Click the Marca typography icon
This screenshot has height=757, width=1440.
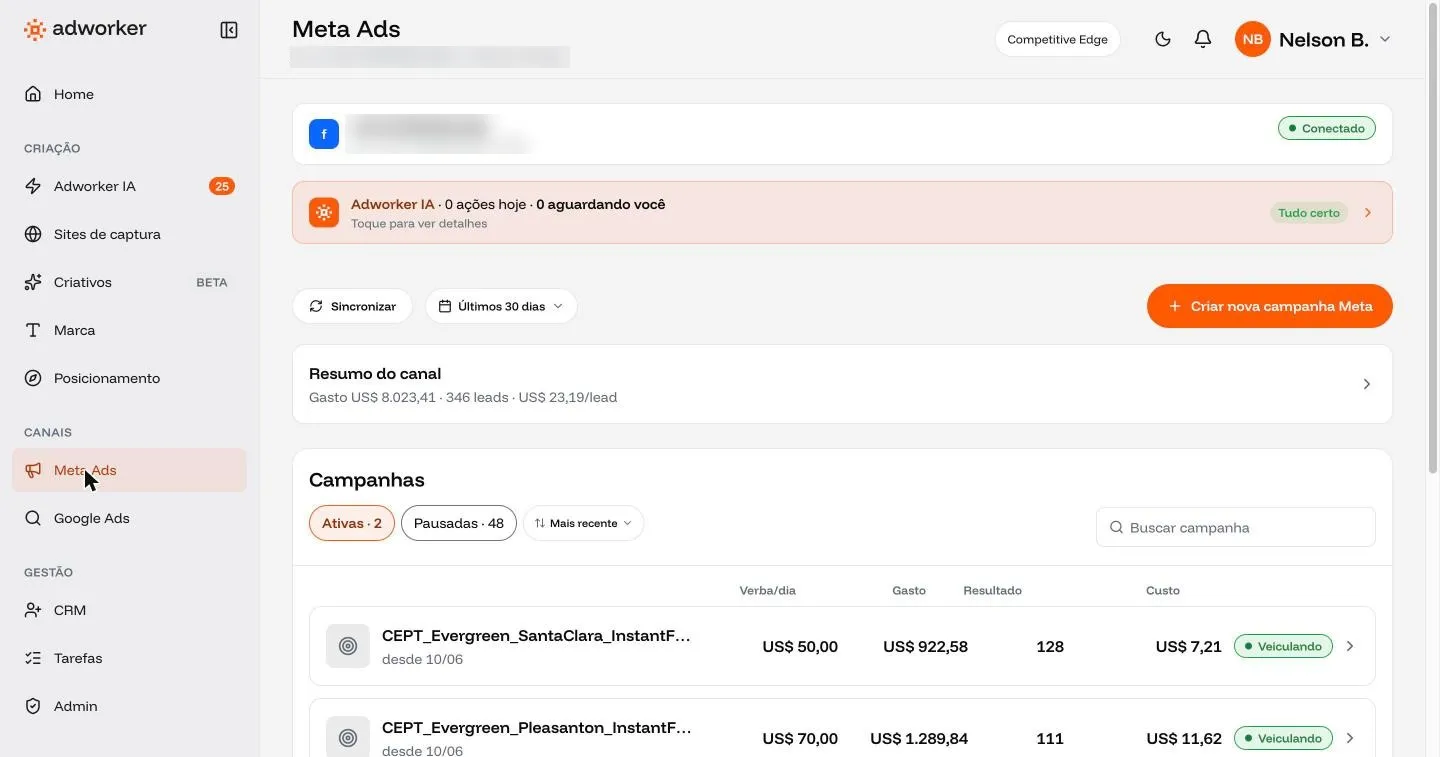33,330
